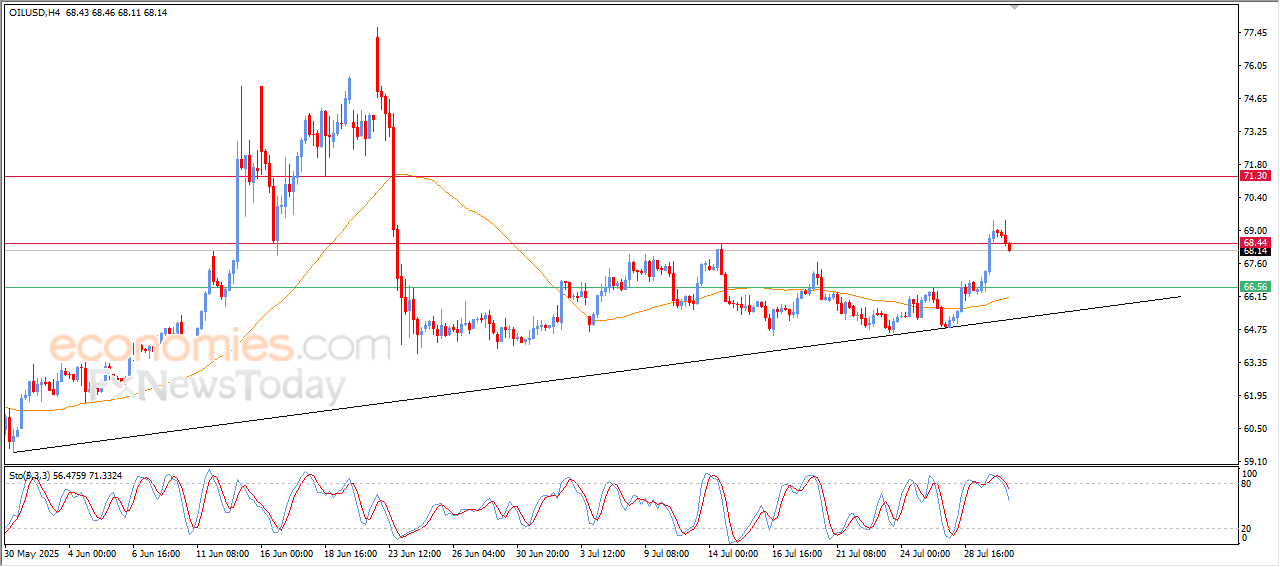Image resolution: width=1280 pixels, height=567 pixels.
Task: Click the 21 Jul 08:00 time label
Action: [x=861, y=552]
